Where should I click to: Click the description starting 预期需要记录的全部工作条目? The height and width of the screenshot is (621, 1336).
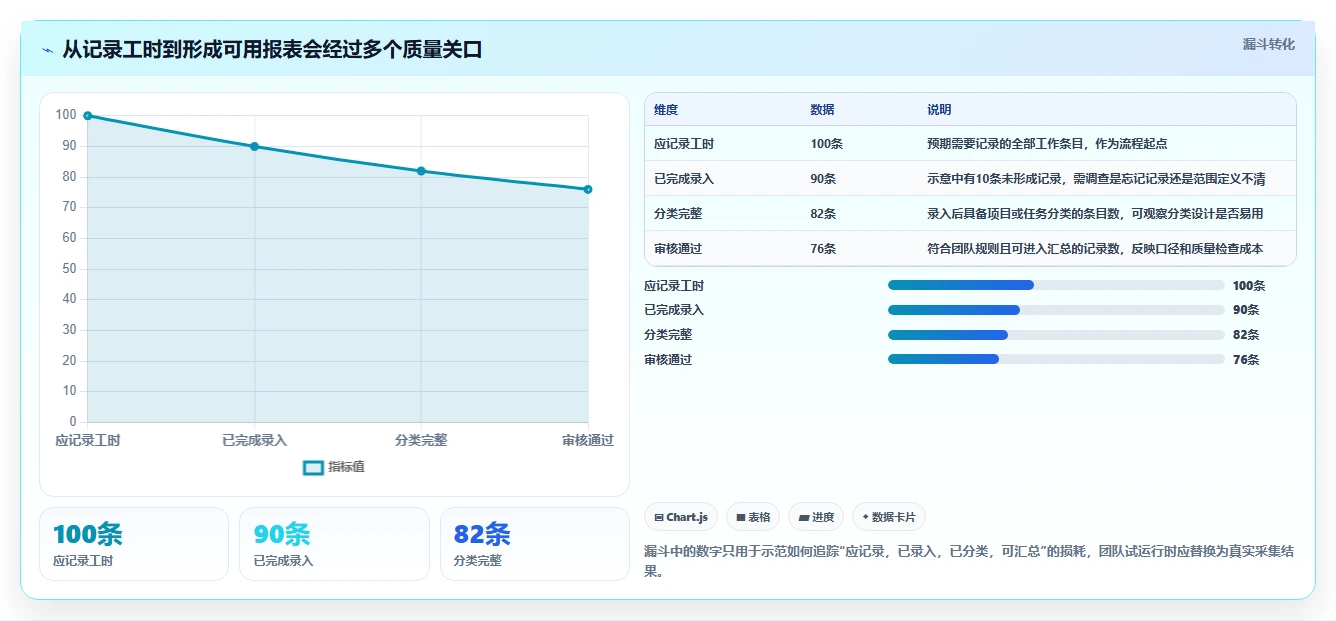pos(1047,144)
